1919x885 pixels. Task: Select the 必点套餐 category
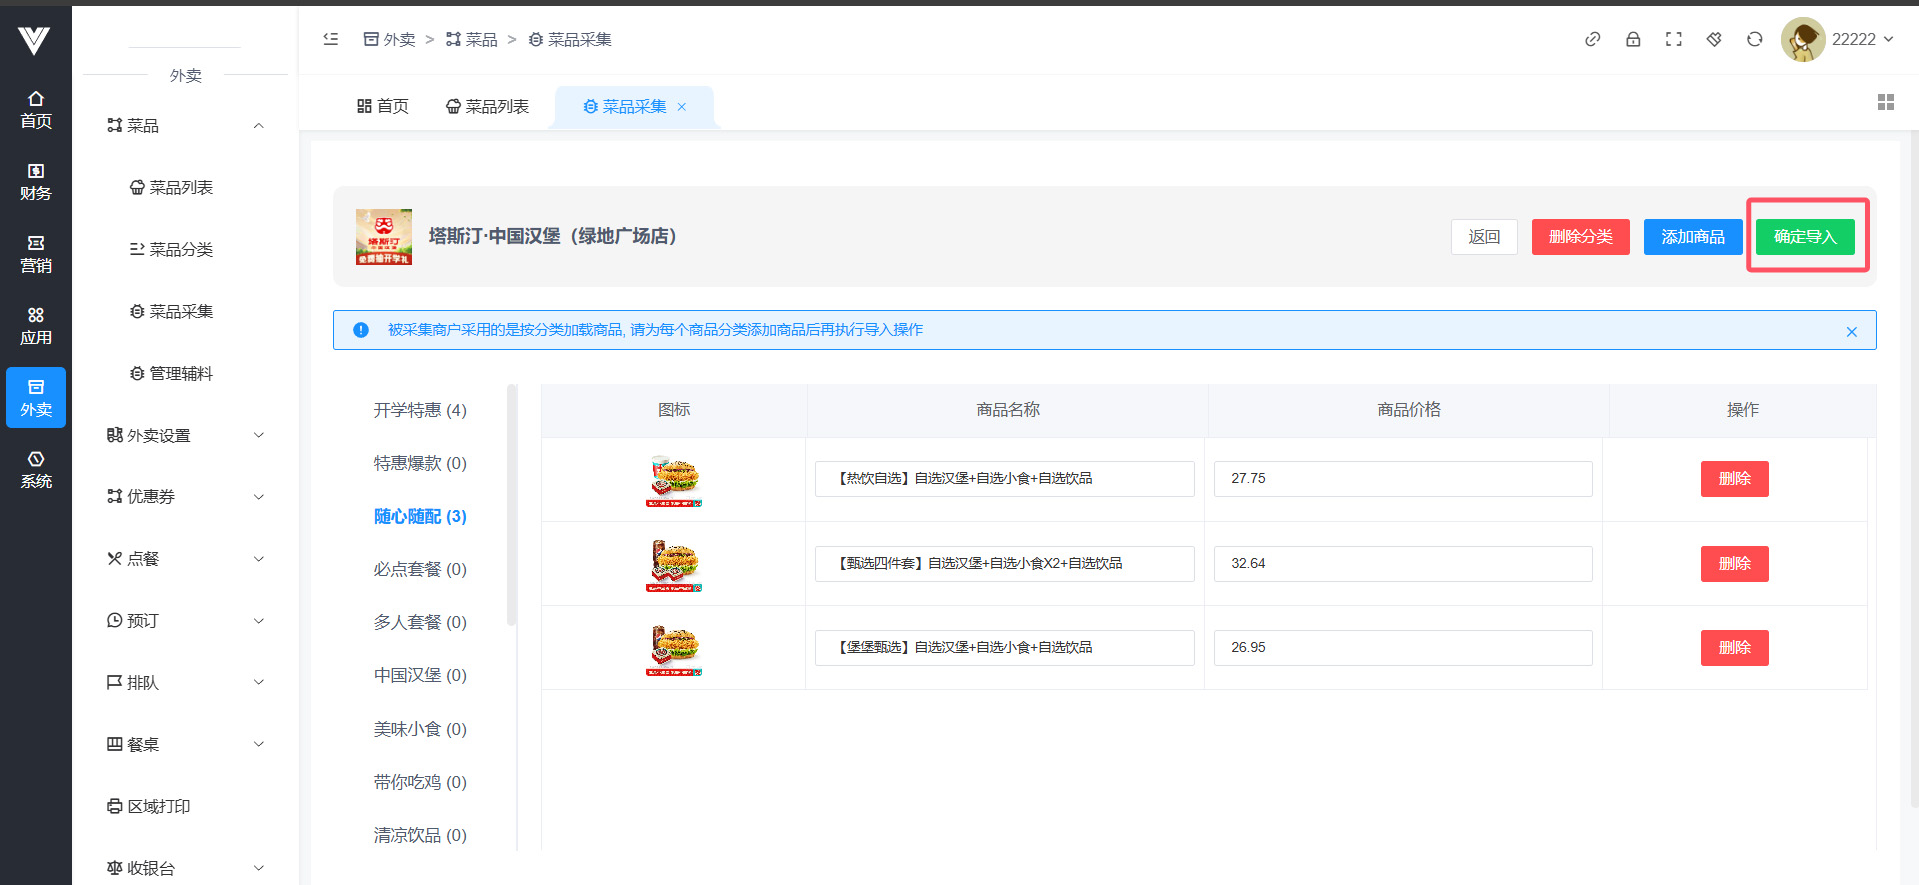point(420,569)
